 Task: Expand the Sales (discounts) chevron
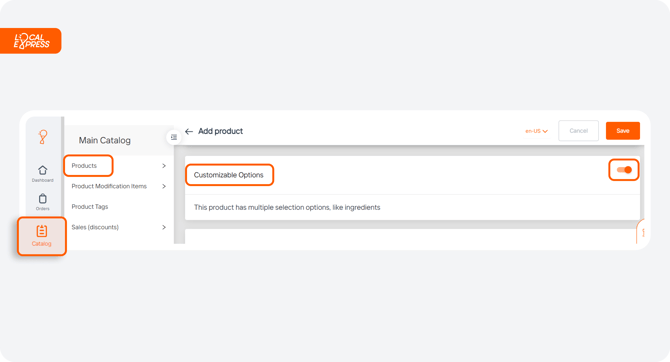(164, 227)
